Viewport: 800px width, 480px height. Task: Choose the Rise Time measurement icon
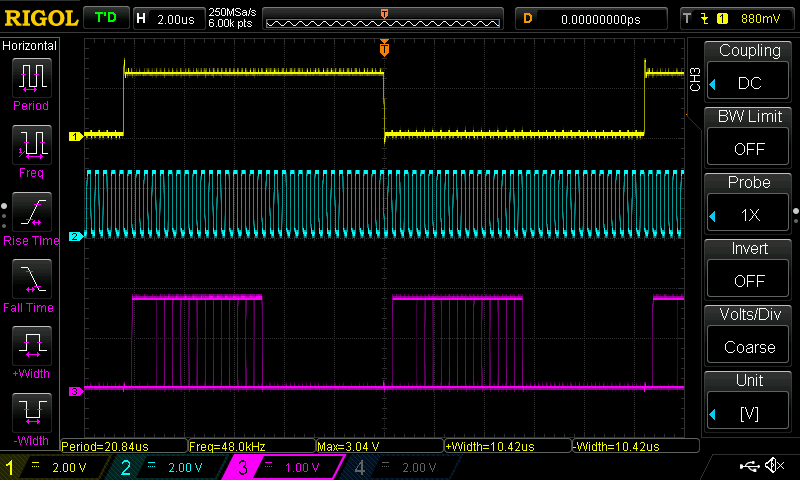pyautogui.click(x=30, y=212)
